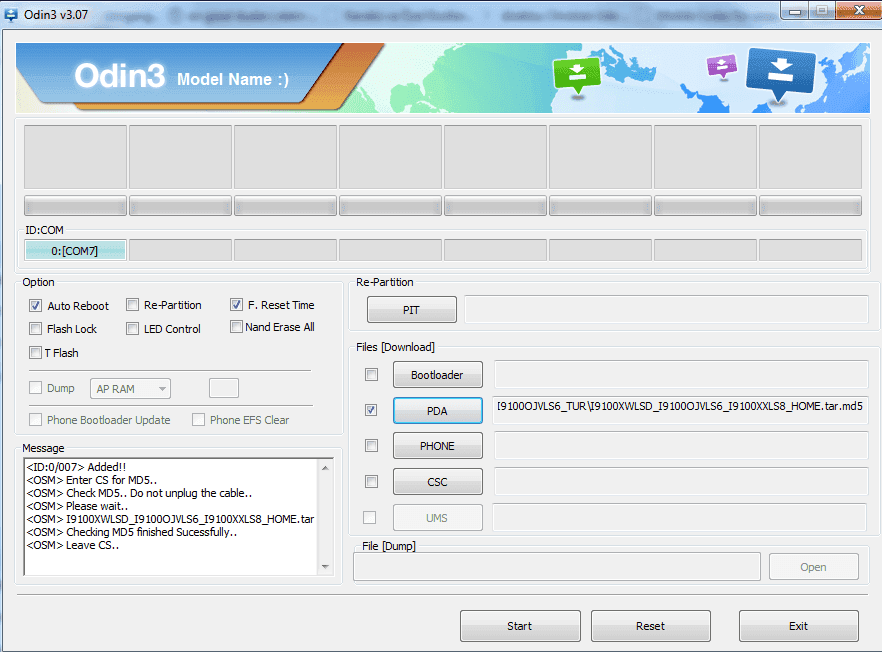Choose the PHONE file button
The height and width of the screenshot is (652, 882).
coord(437,446)
